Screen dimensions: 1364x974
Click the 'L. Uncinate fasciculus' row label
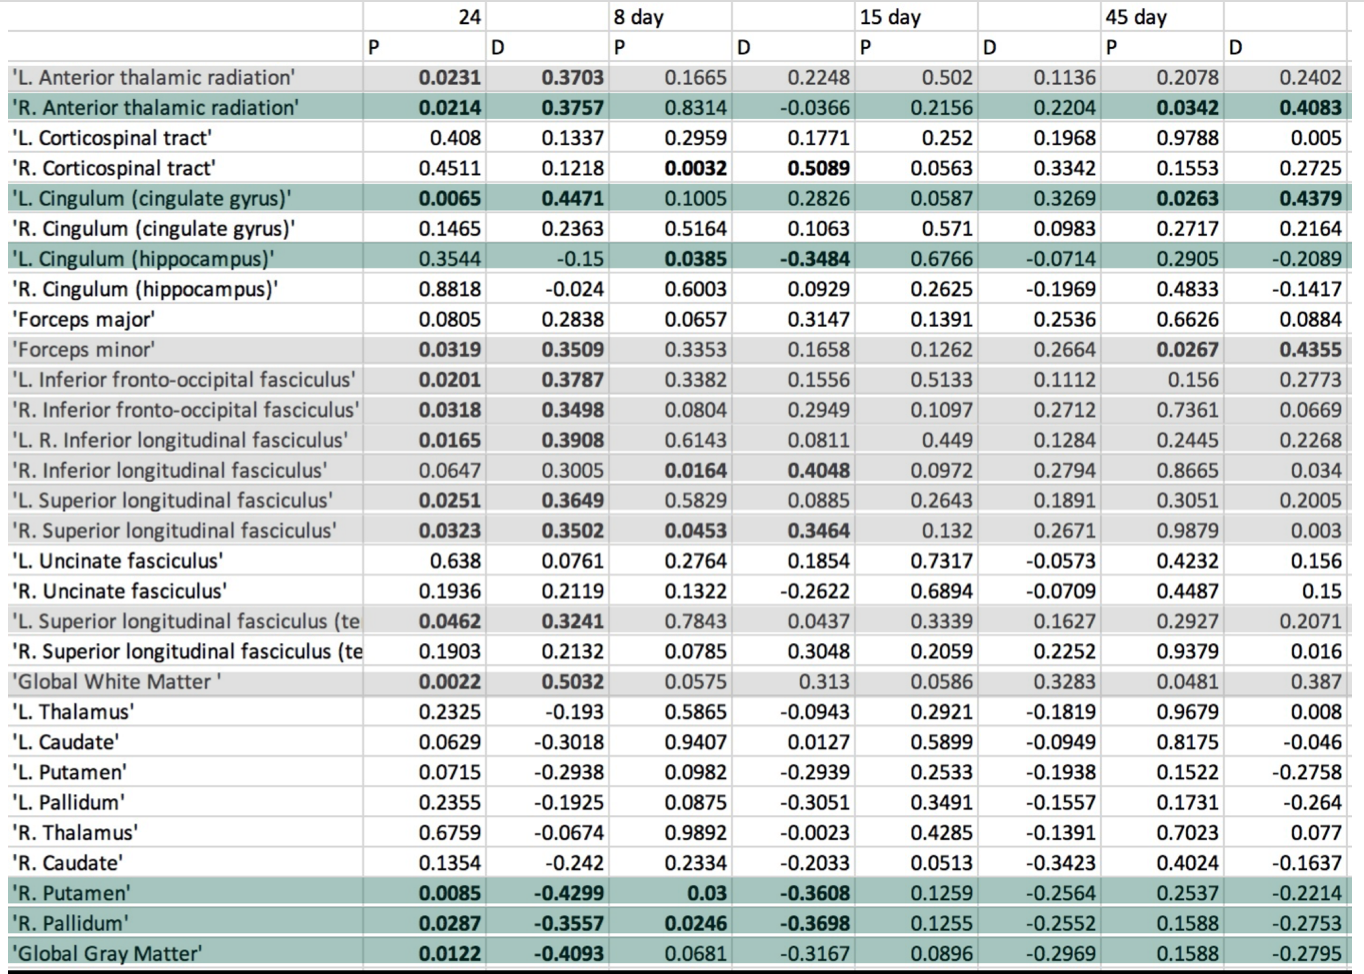click(117, 561)
